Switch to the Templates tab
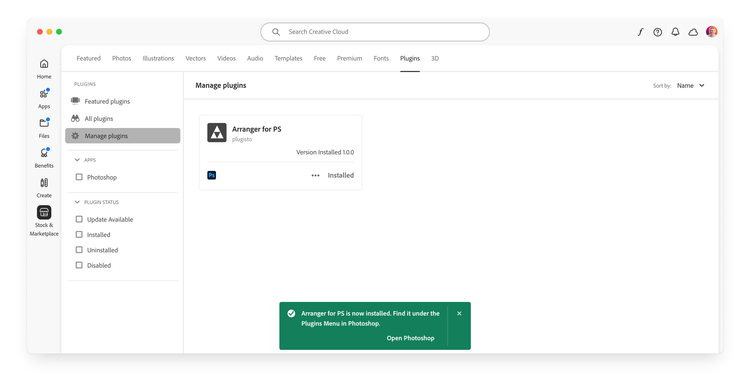Viewport: 750px width, 389px height. [288, 58]
